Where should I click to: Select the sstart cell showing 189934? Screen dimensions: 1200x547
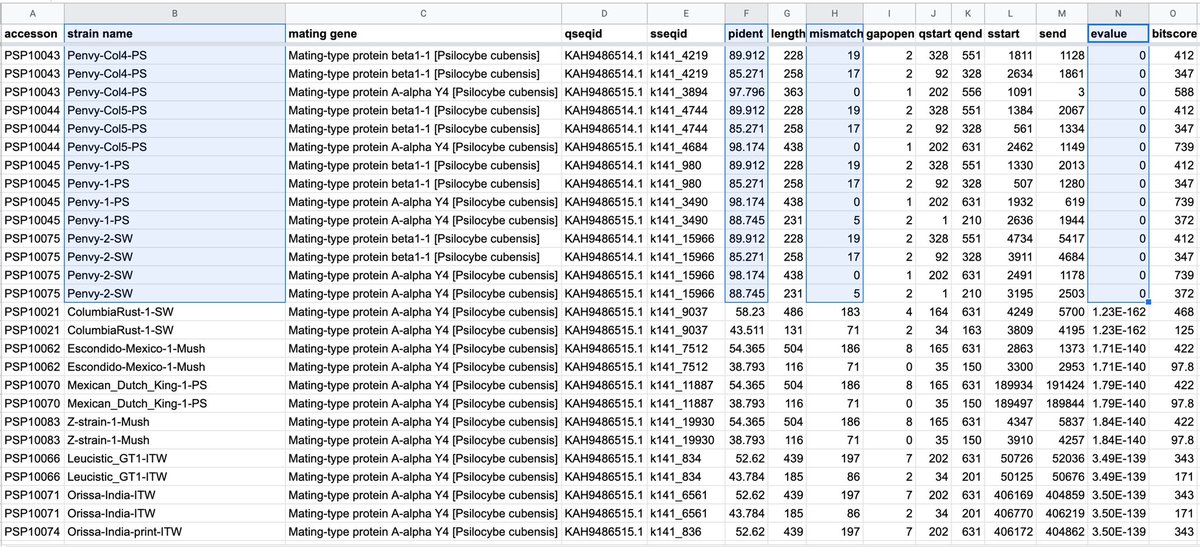1010,385
